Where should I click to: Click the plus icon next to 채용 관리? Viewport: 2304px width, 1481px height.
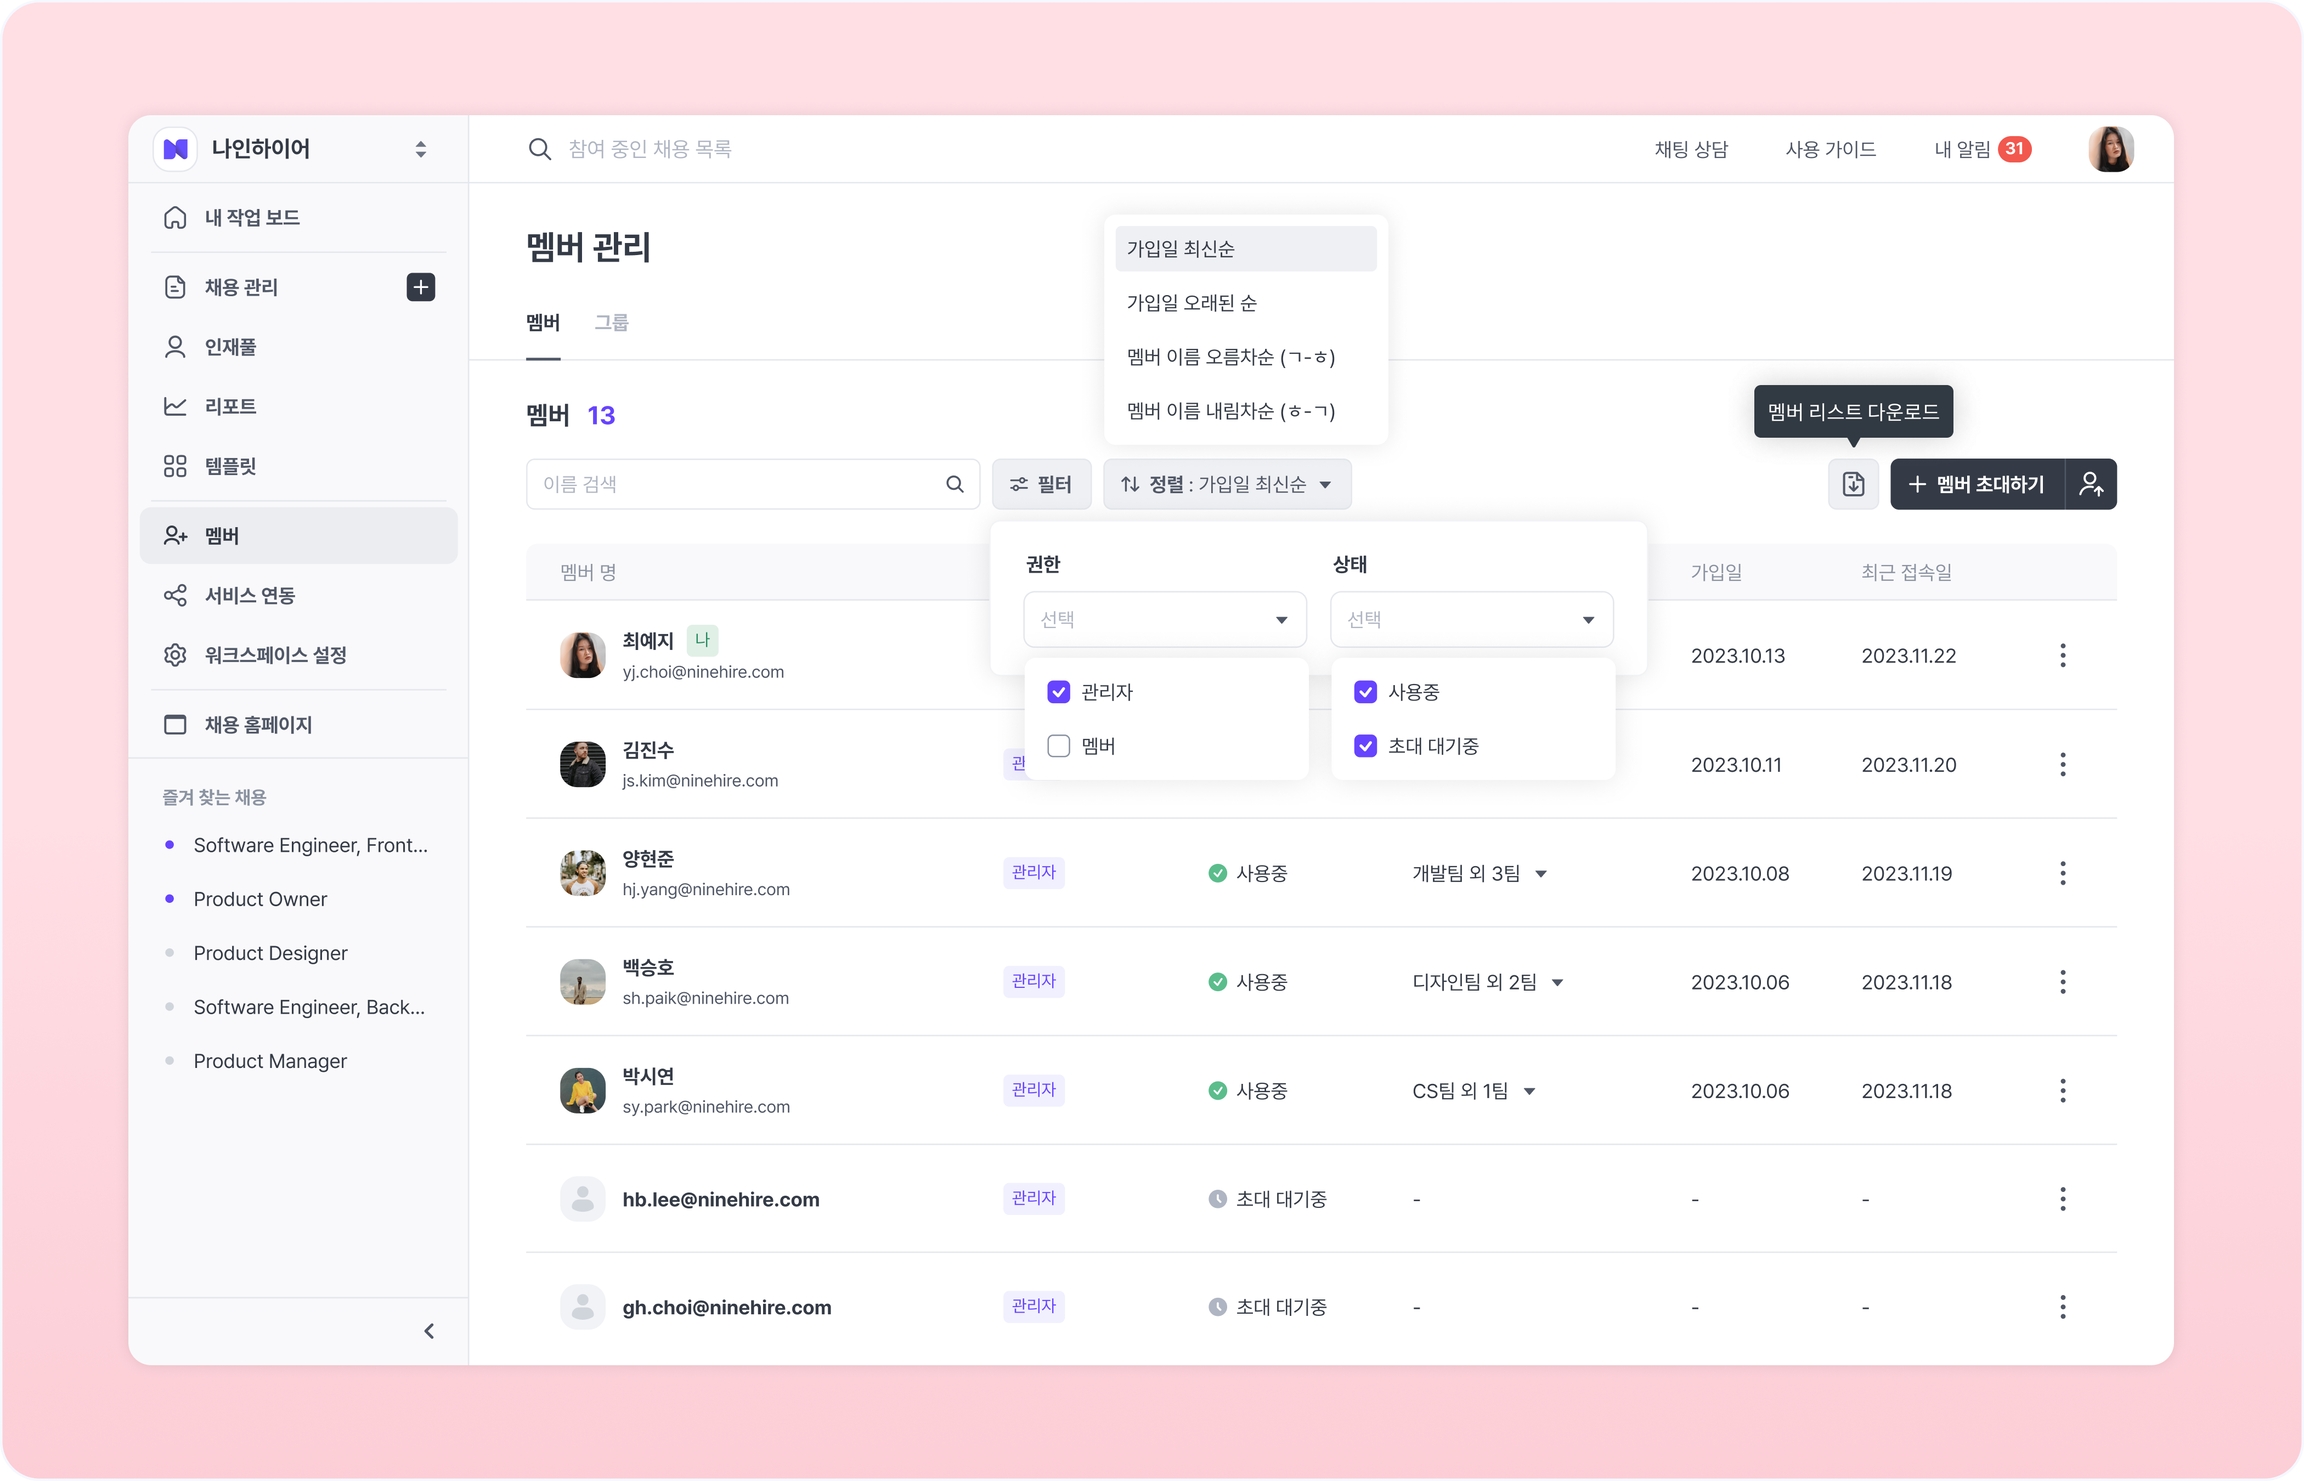(x=421, y=287)
